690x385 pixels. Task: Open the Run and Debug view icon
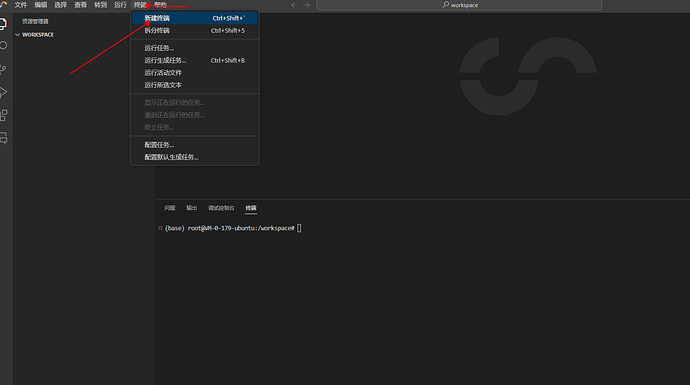pyautogui.click(x=3, y=92)
